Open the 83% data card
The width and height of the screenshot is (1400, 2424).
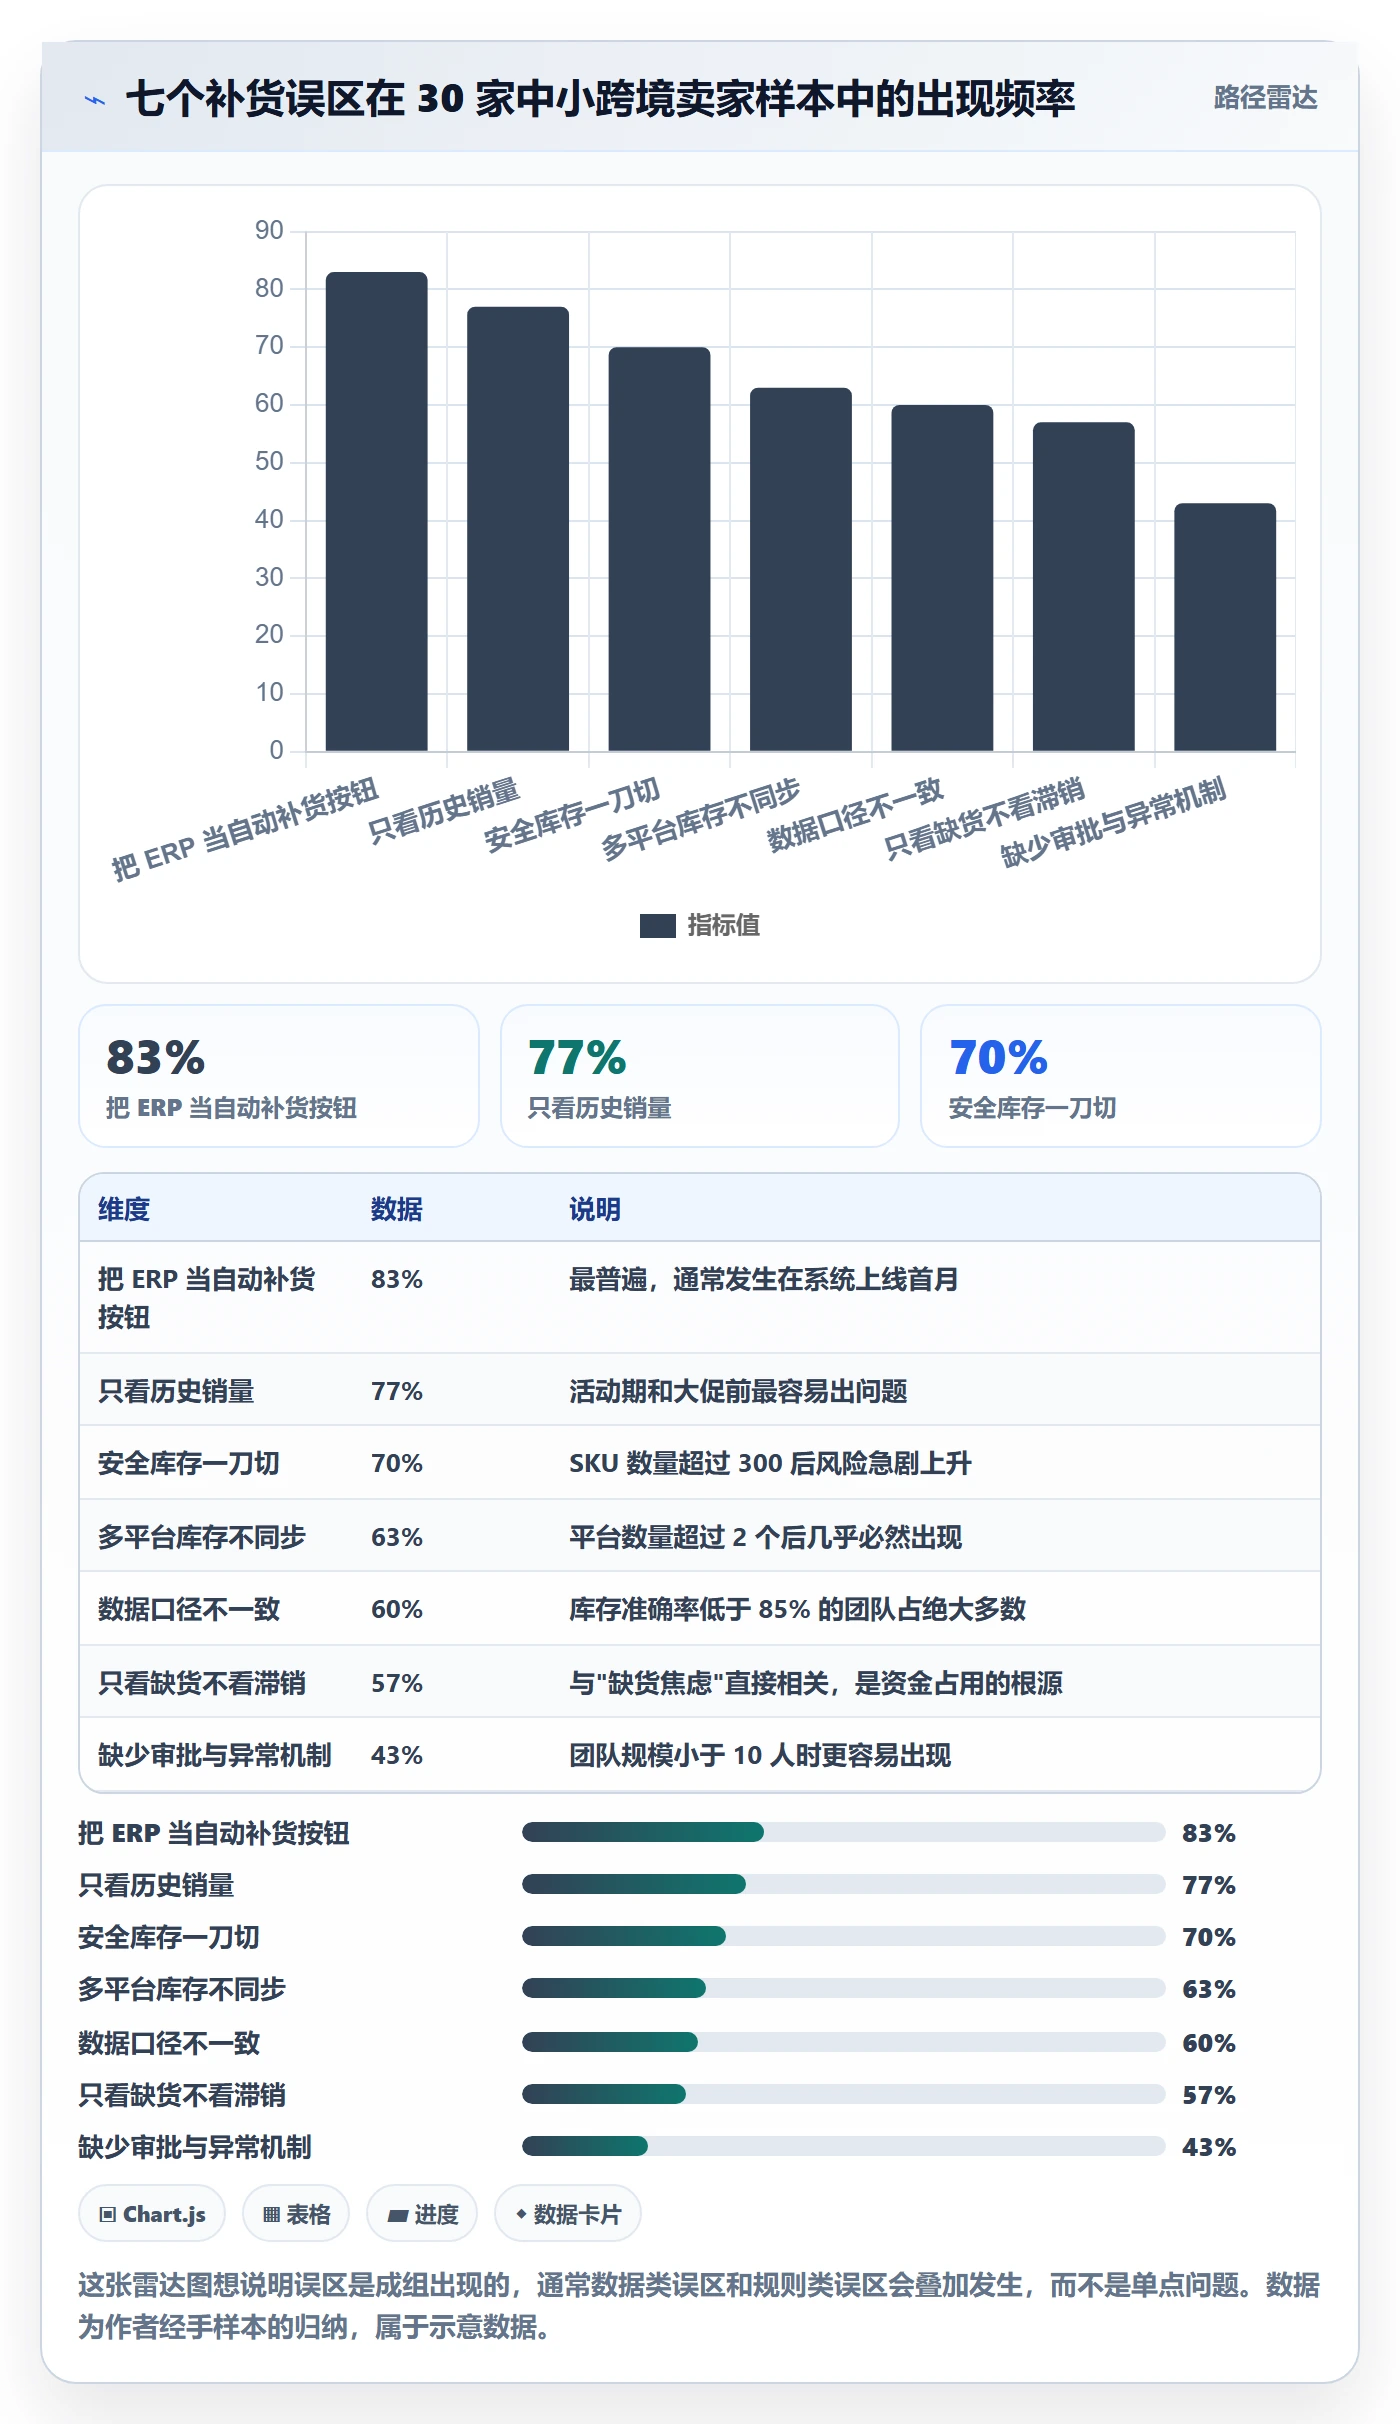point(279,1076)
